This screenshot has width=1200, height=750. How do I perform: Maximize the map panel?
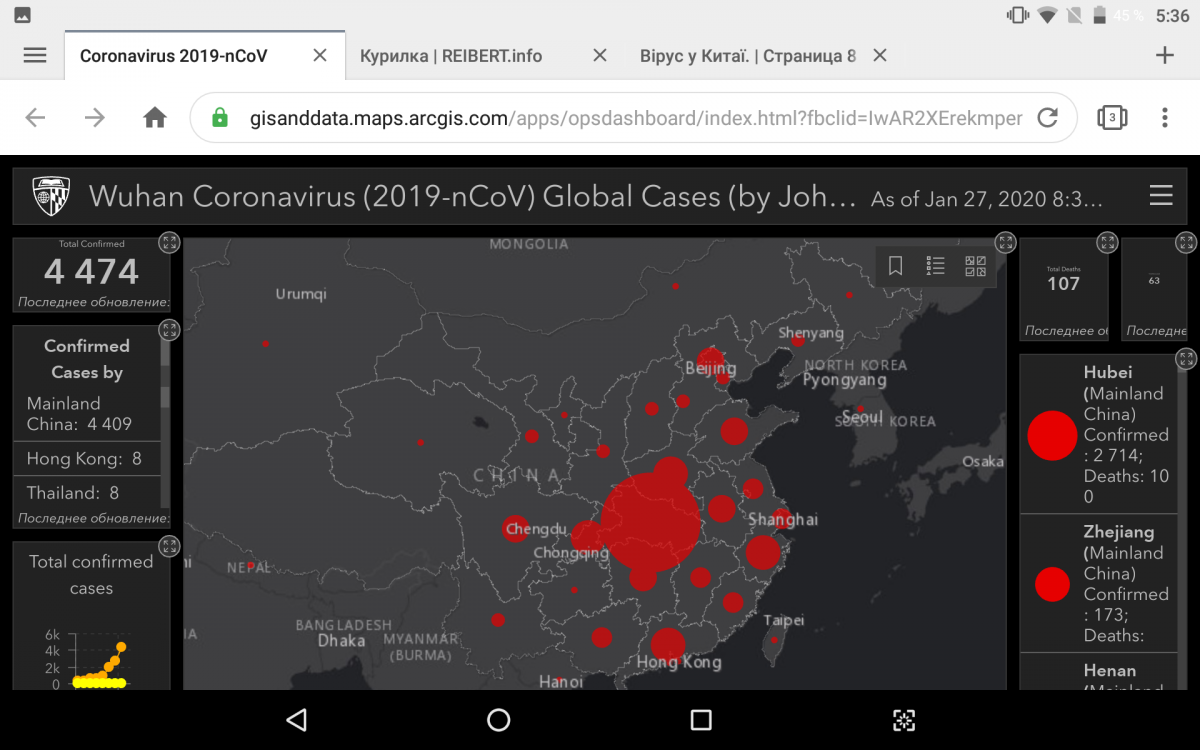[x=1005, y=242]
